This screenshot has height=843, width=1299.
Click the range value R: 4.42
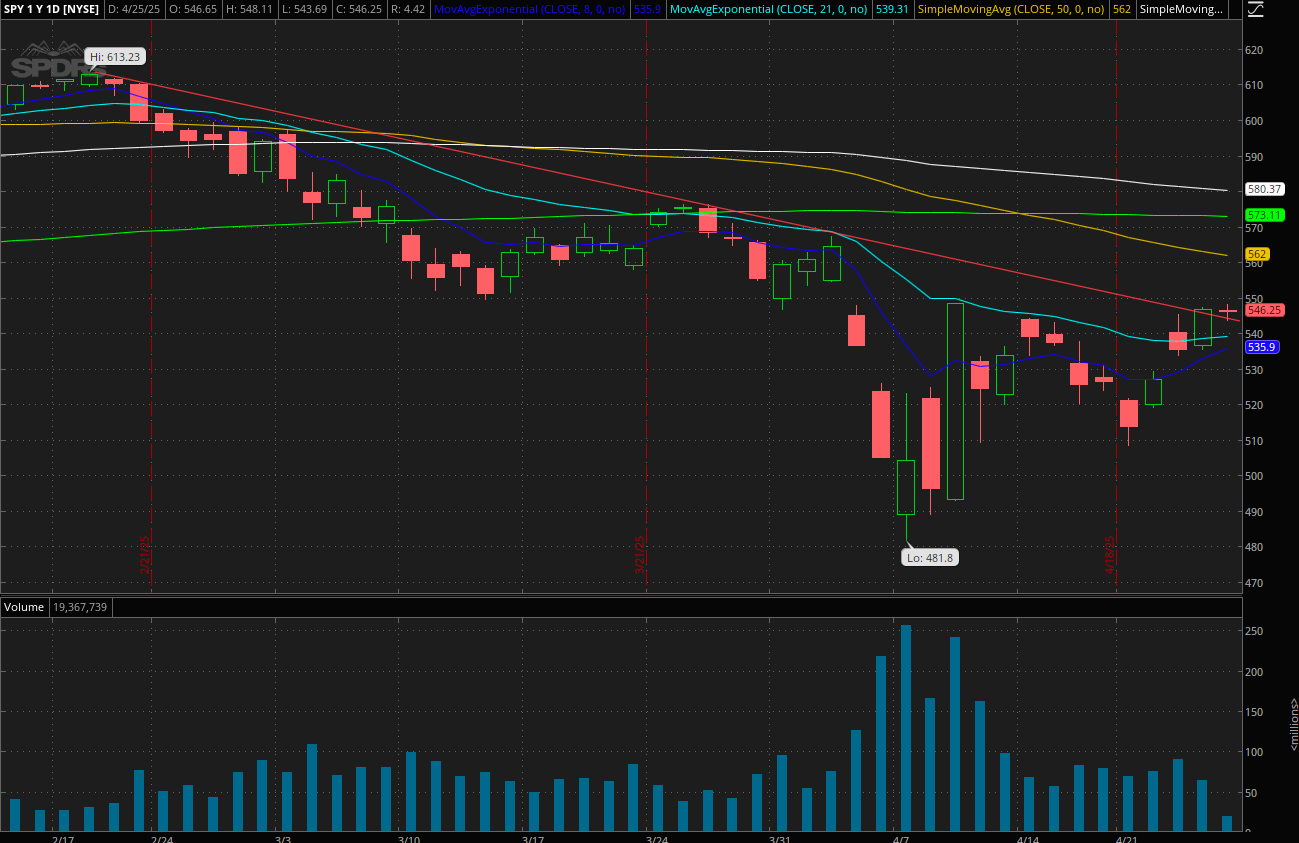(x=409, y=9)
